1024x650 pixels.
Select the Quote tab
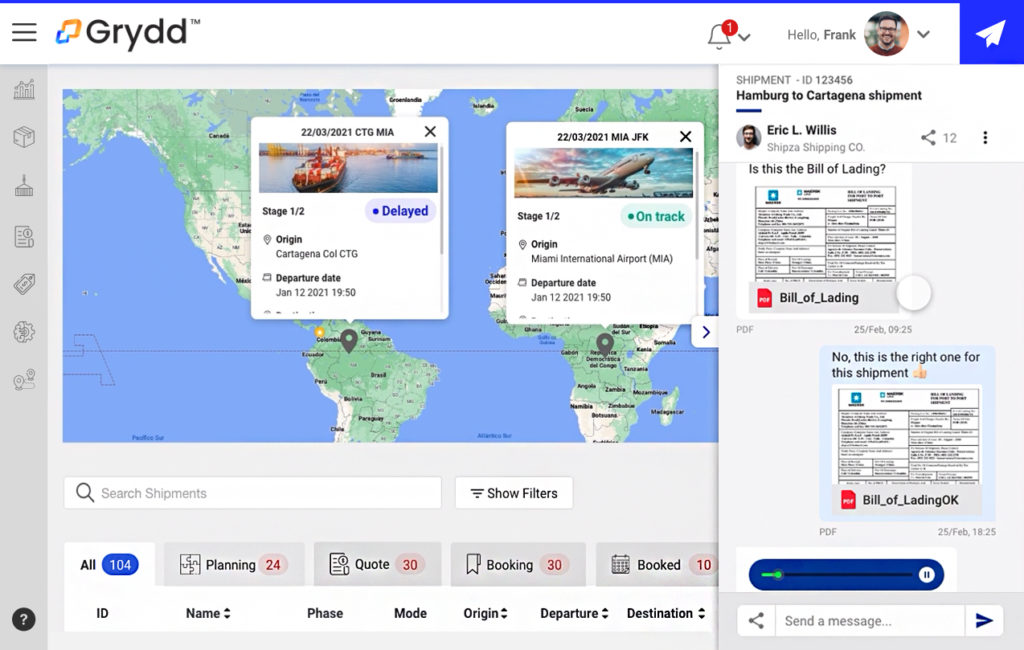coord(377,564)
